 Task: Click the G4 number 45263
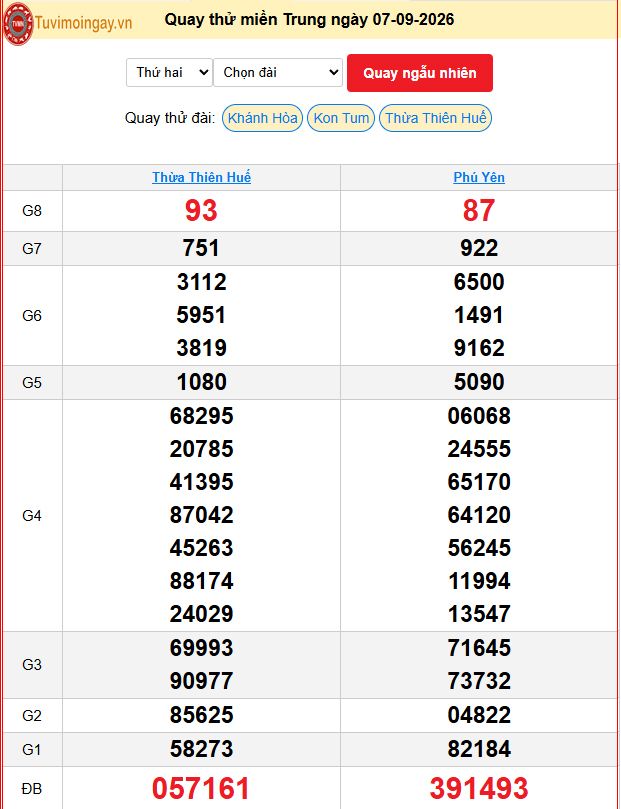pos(202,548)
